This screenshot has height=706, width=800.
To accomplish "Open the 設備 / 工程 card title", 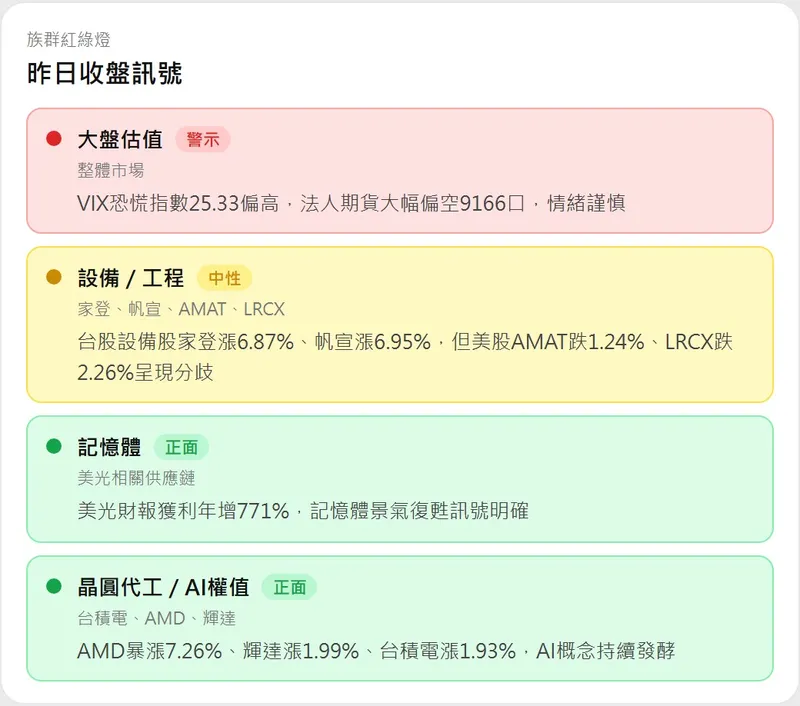I will pos(130,278).
